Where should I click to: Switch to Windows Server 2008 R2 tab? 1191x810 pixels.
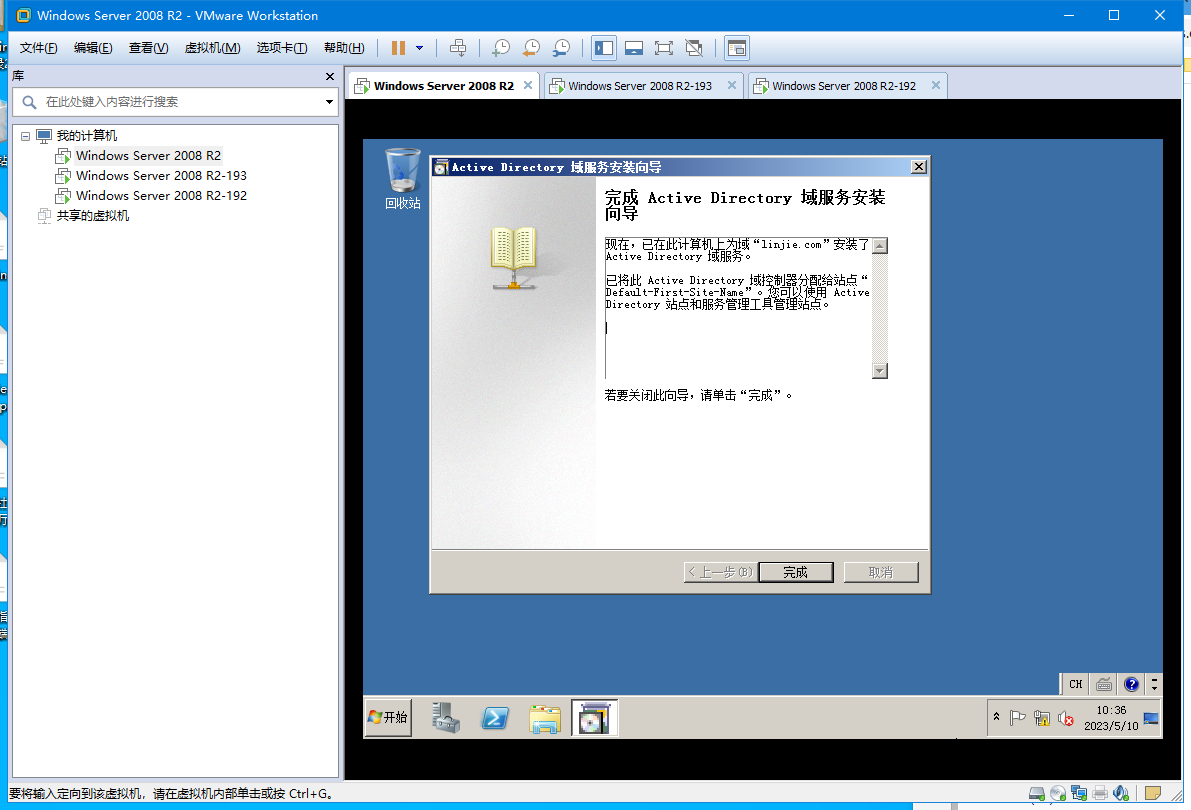444,86
